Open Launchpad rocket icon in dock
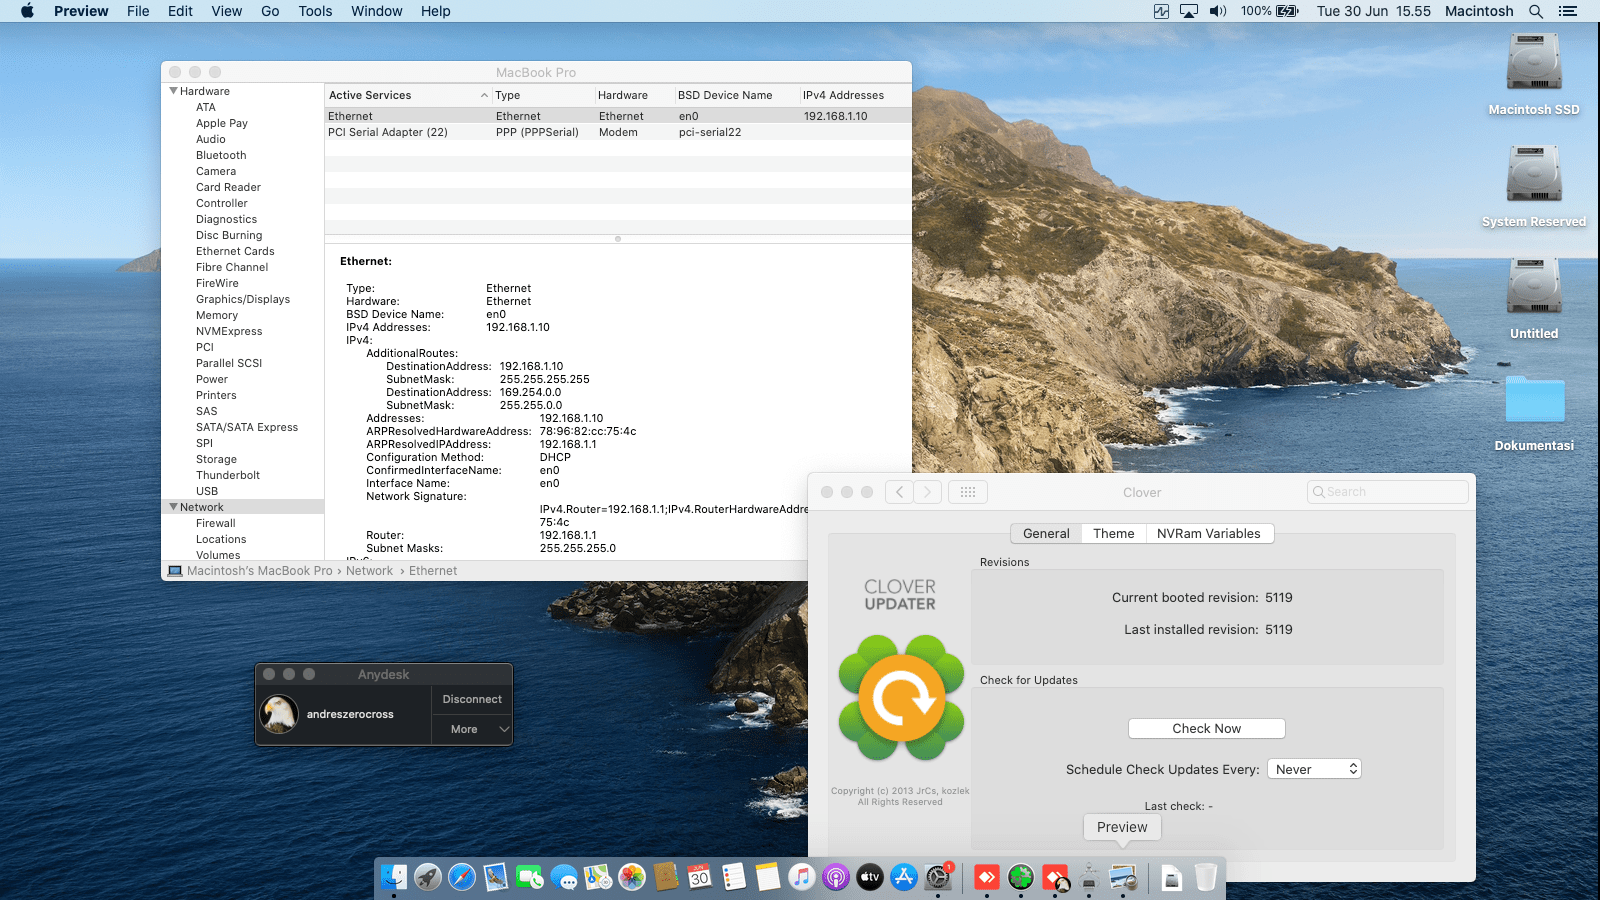1600x900 pixels. [428, 878]
